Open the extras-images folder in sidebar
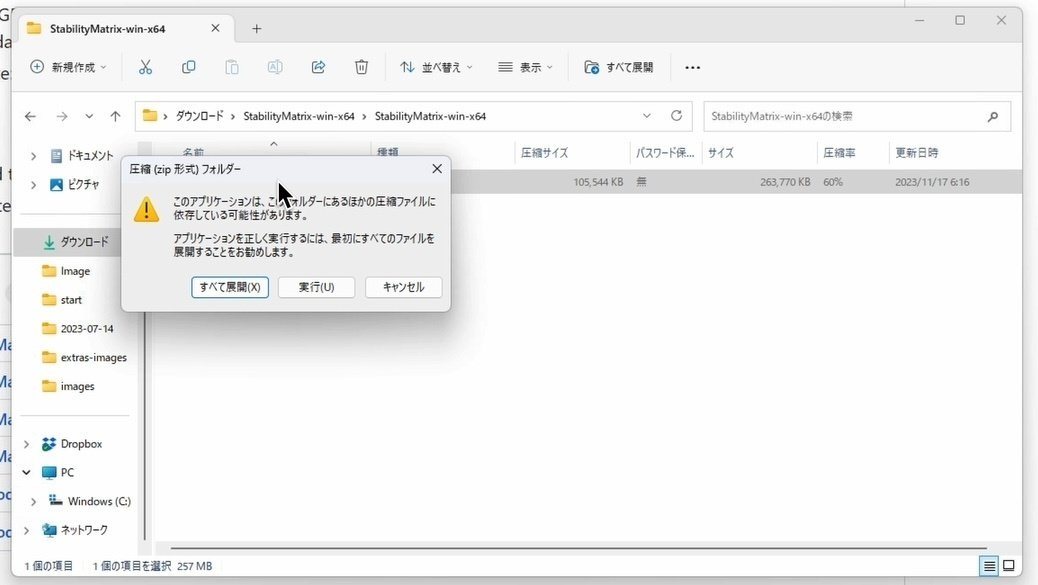 click(x=84, y=357)
